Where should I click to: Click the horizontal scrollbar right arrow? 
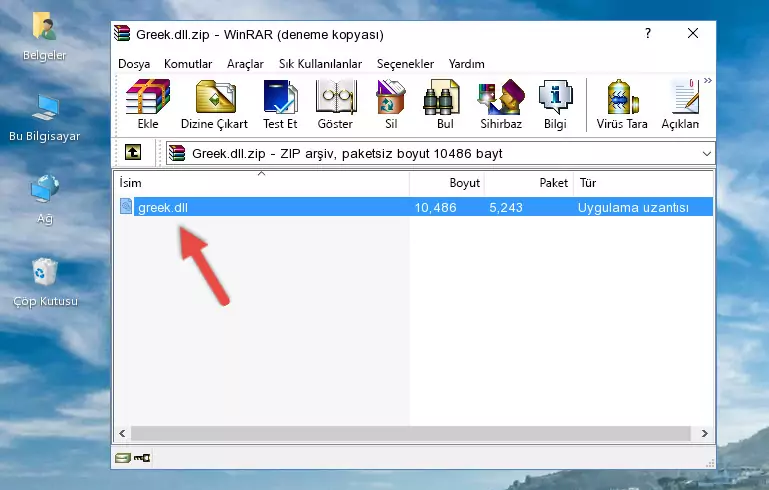pyautogui.click(x=704, y=434)
